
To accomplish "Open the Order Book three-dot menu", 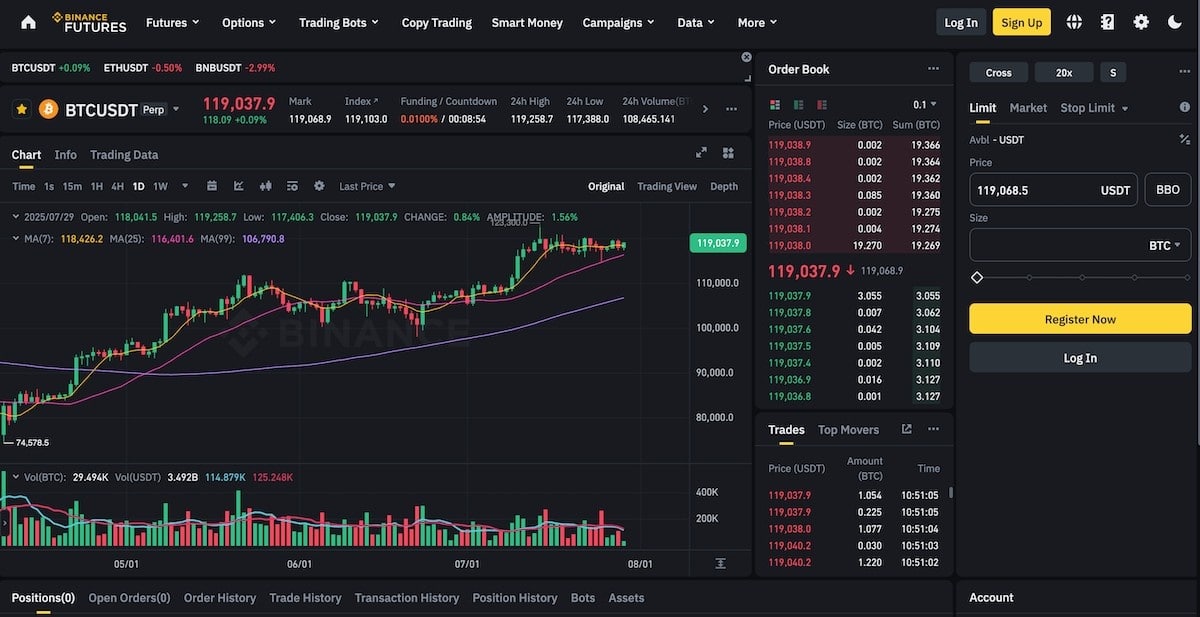I will (933, 69).
